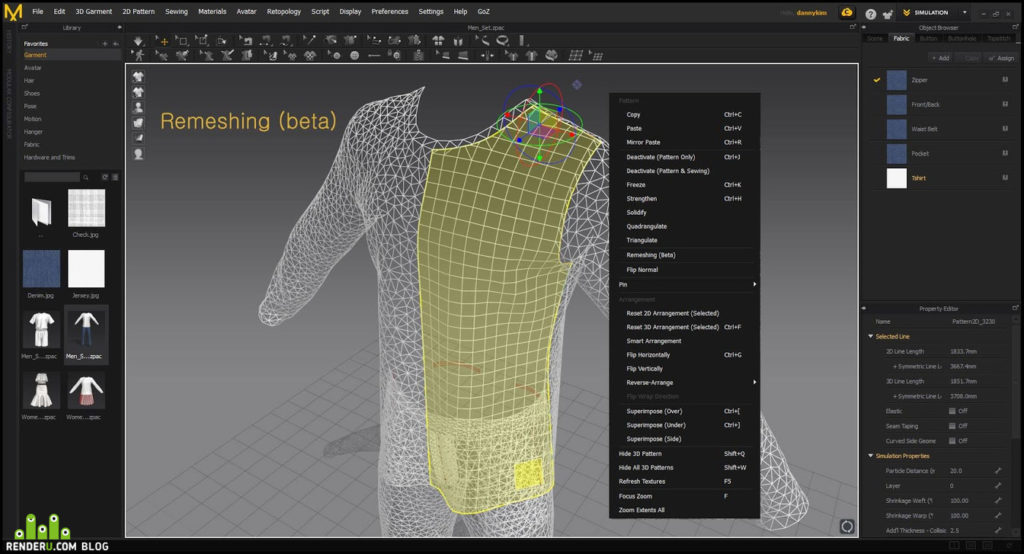Open Hardware and Trims in the Library
The width and height of the screenshot is (1024, 554).
[x=49, y=157]
